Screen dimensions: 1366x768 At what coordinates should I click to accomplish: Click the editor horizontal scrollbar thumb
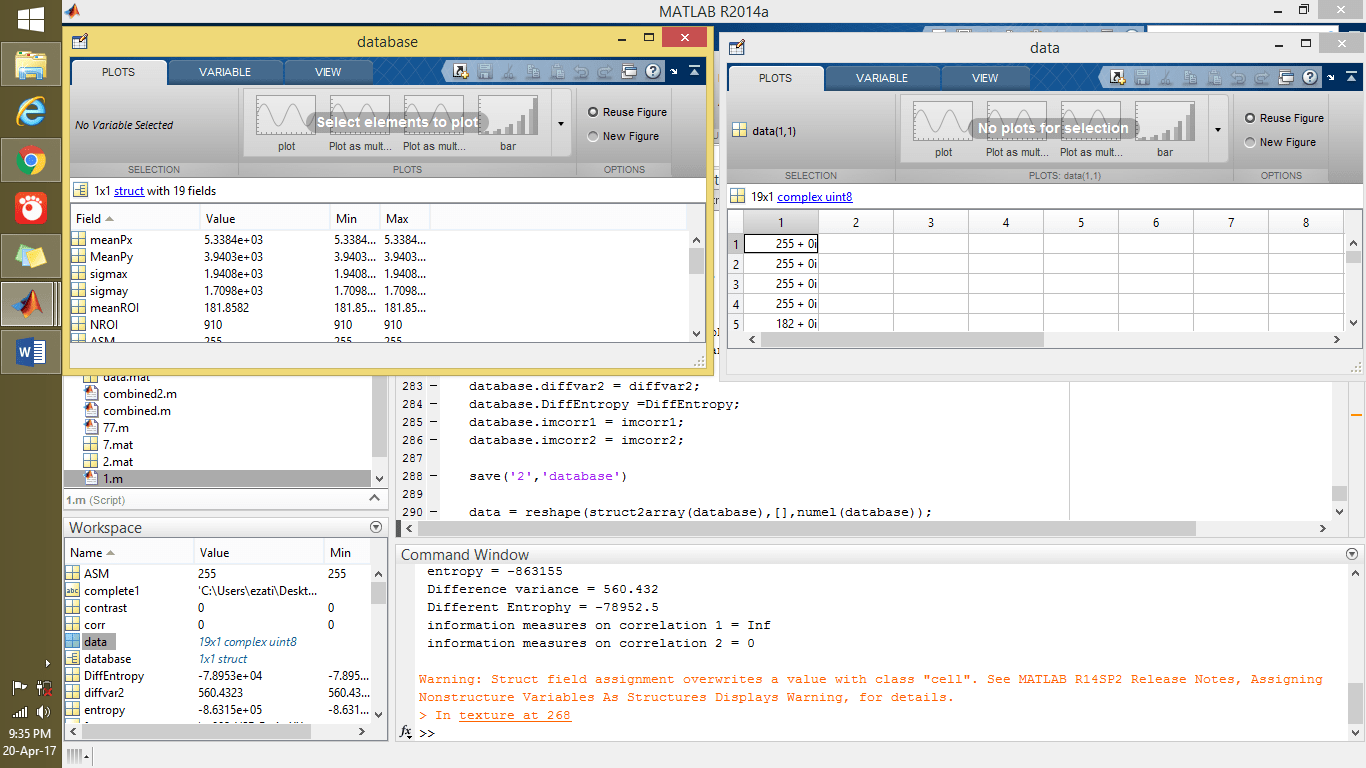808,529
